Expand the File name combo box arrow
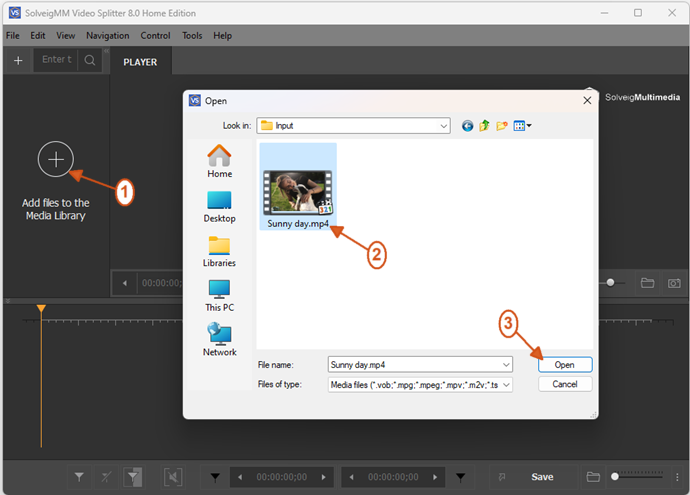The width and height of the screenshot is (690, 495). (506, 365)
